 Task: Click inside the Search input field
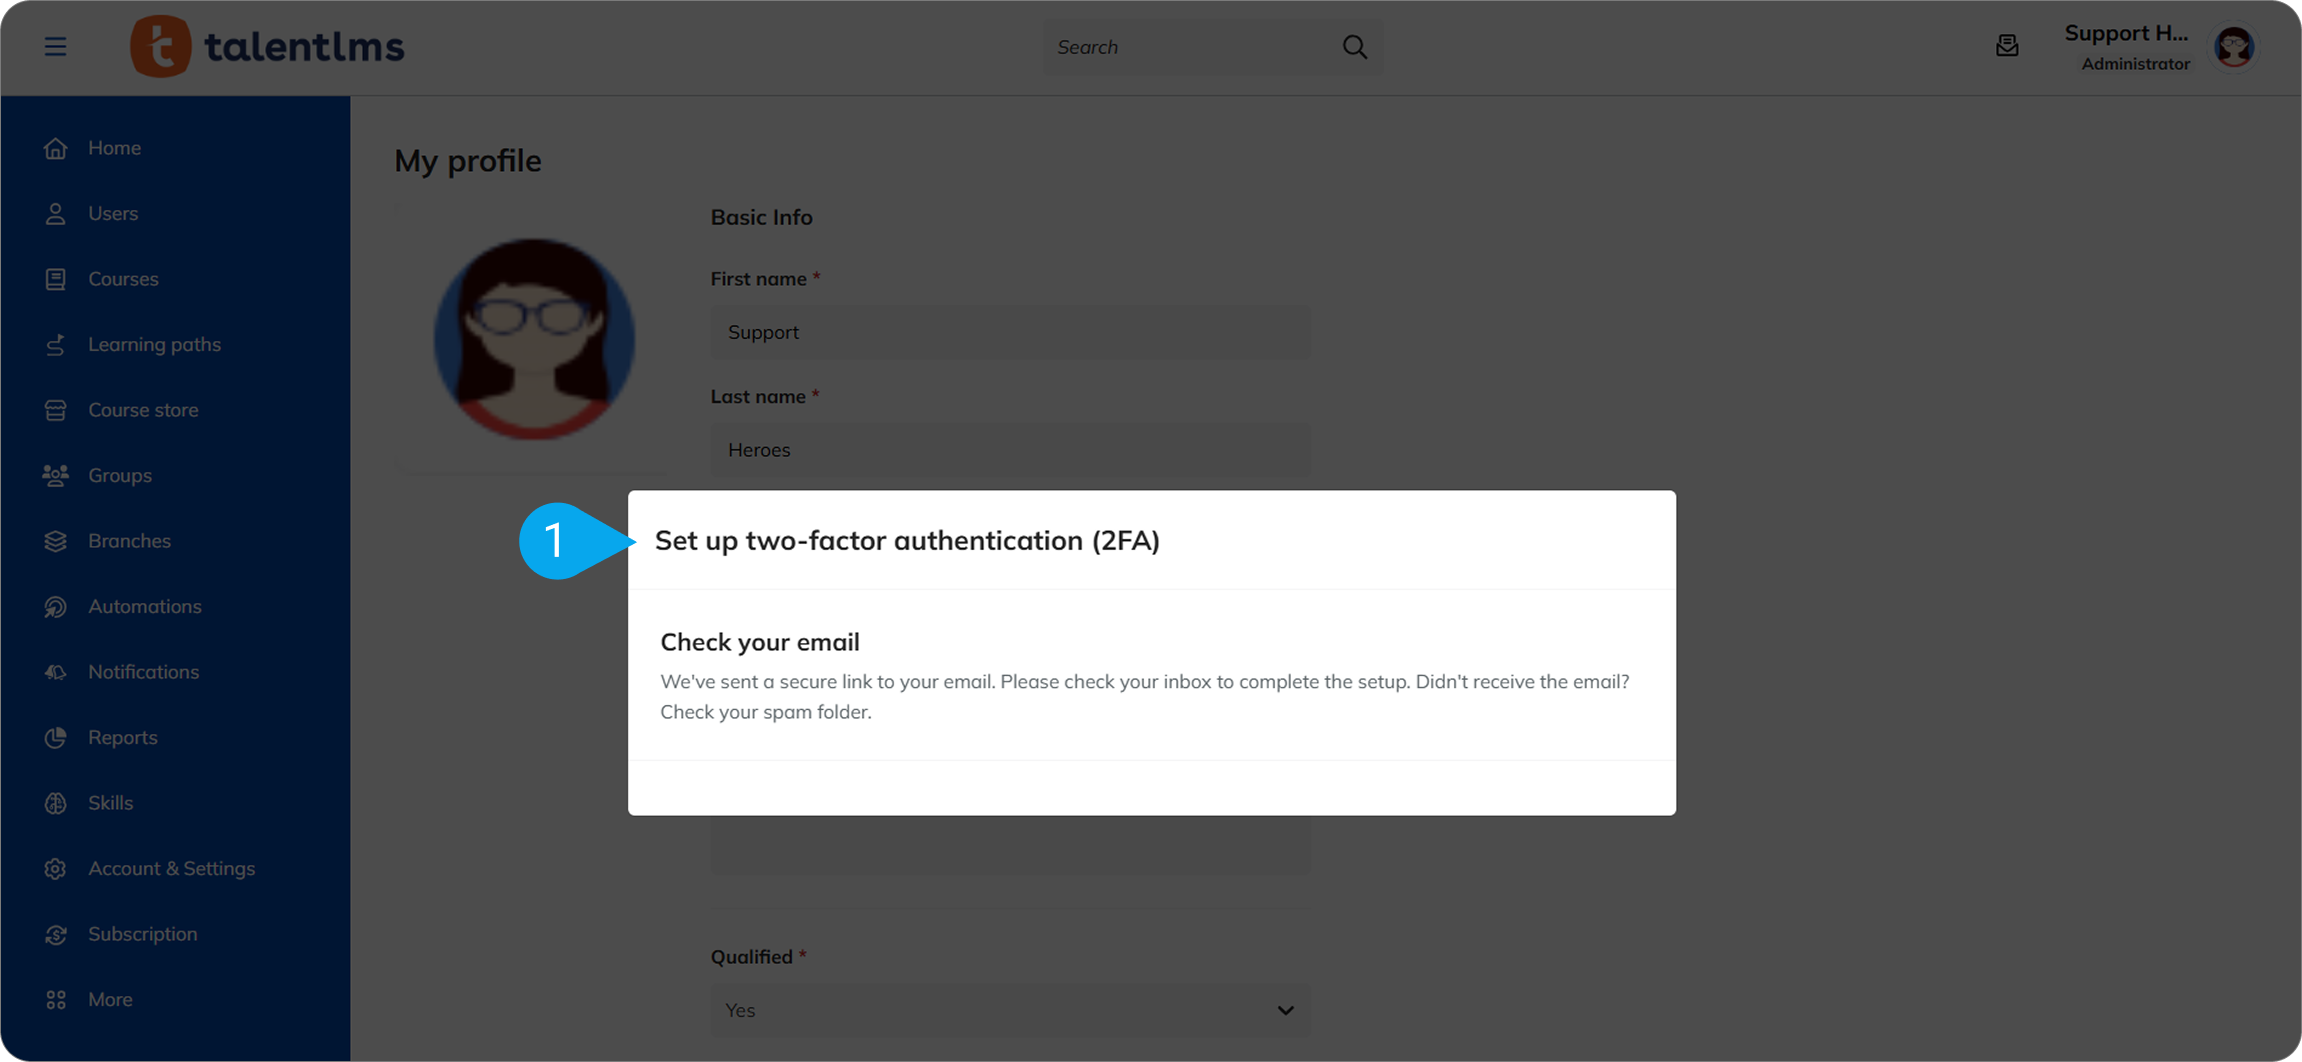click(1180, 46)
